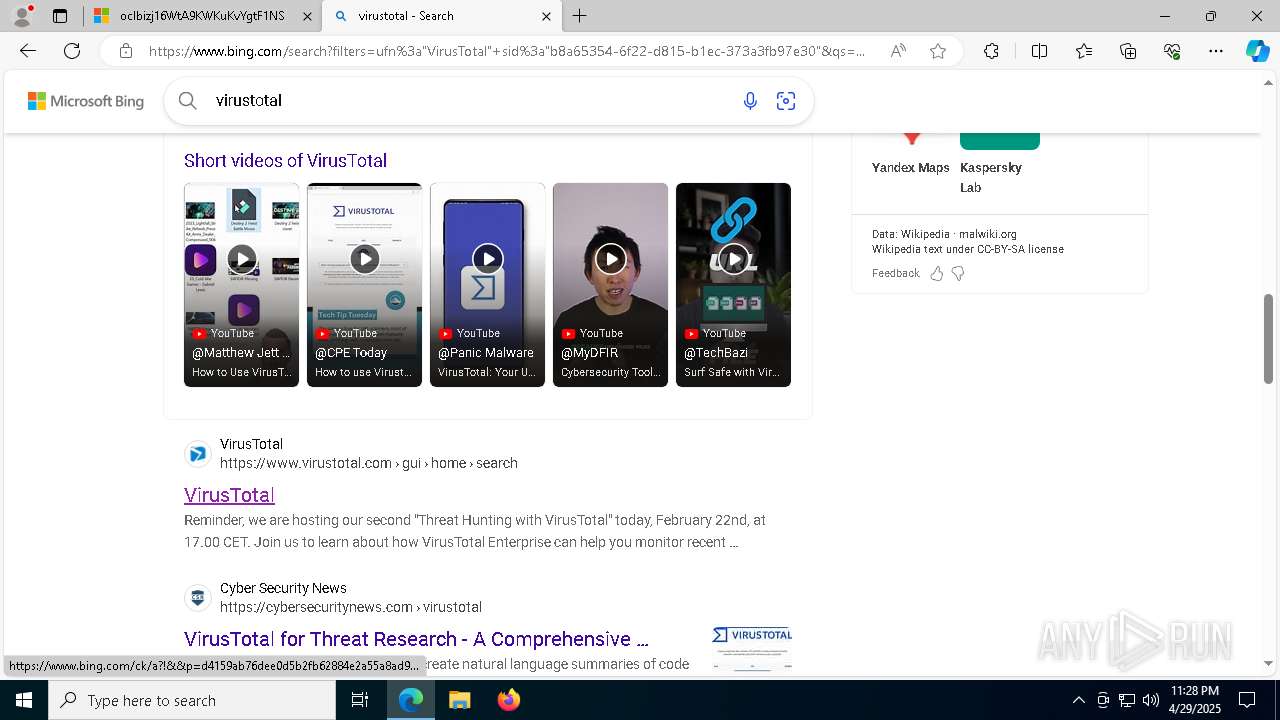The image size is (1280, 720).
Task: Refresh the current page
Action: pyautogui.click(x=72, y=51)
